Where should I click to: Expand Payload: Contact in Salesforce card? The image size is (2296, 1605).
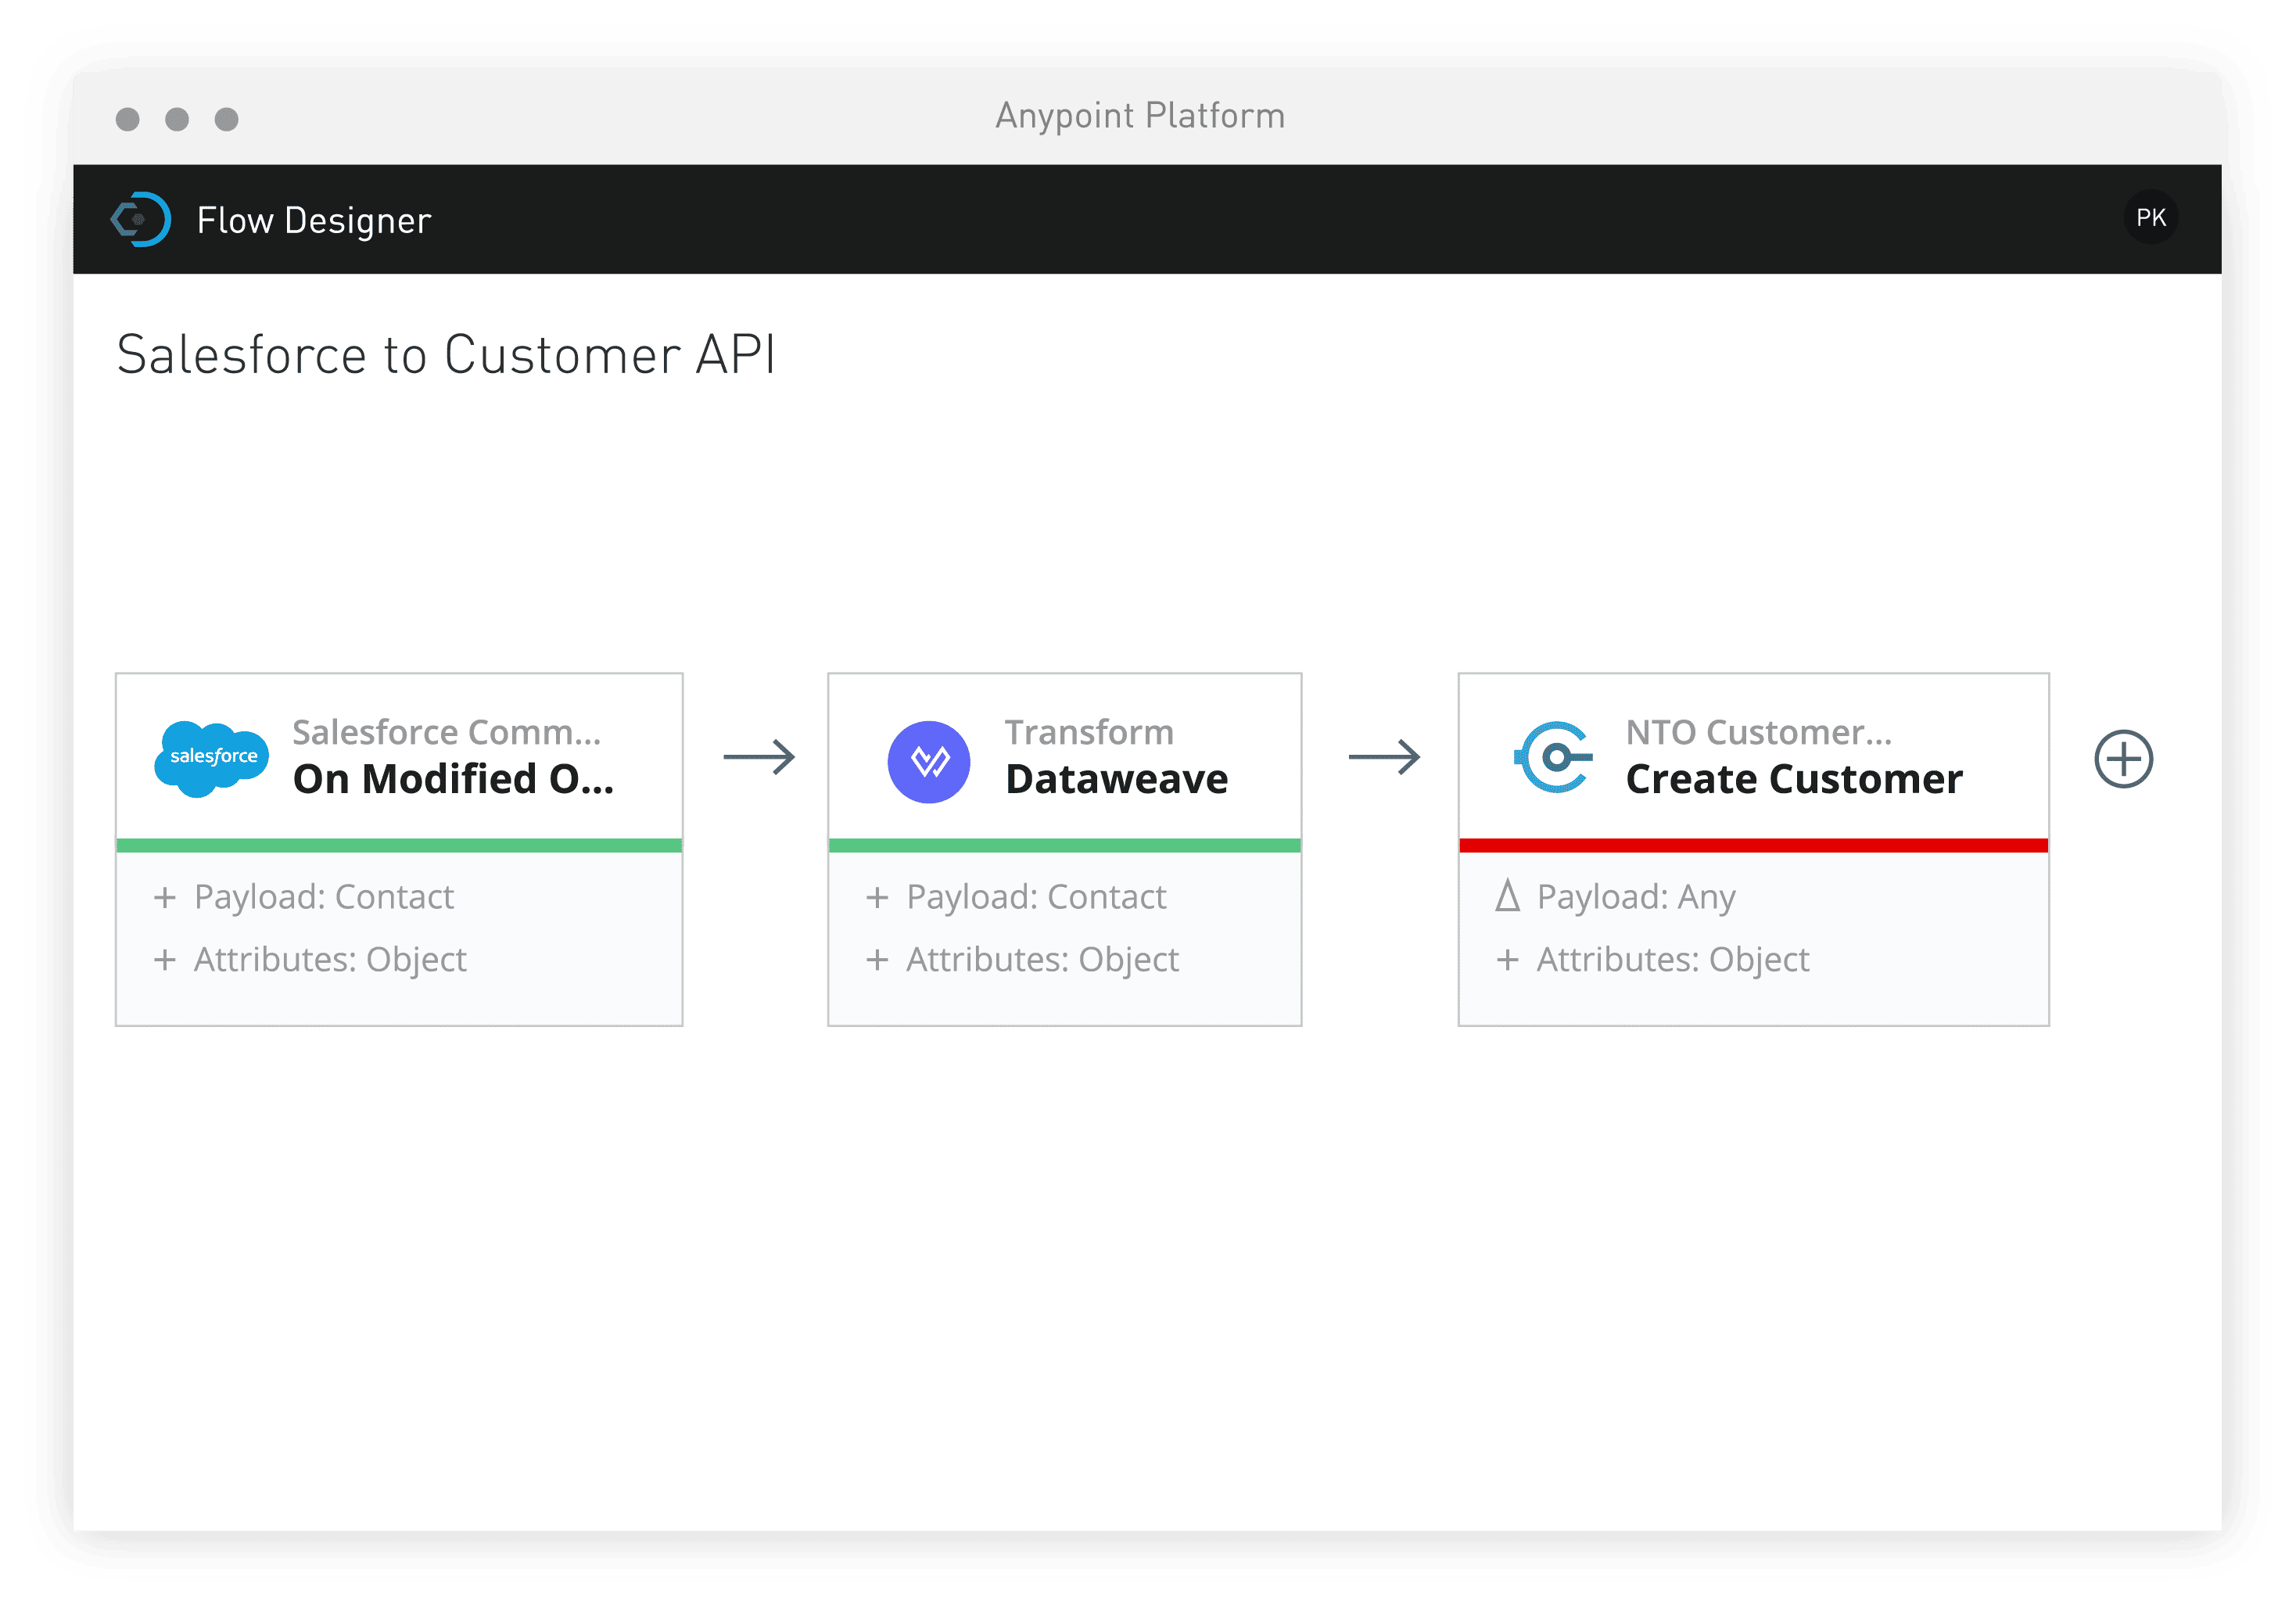pos(165,897)
